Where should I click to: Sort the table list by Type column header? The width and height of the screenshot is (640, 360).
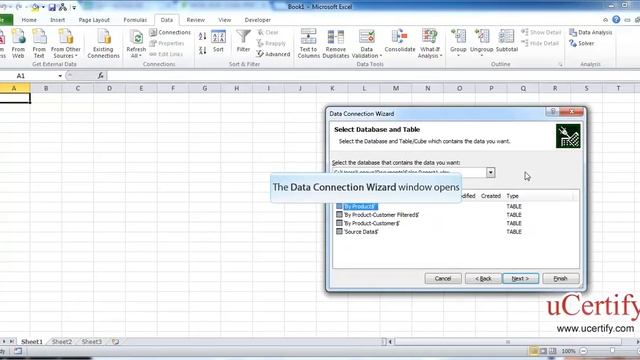[x=512, y=196]
